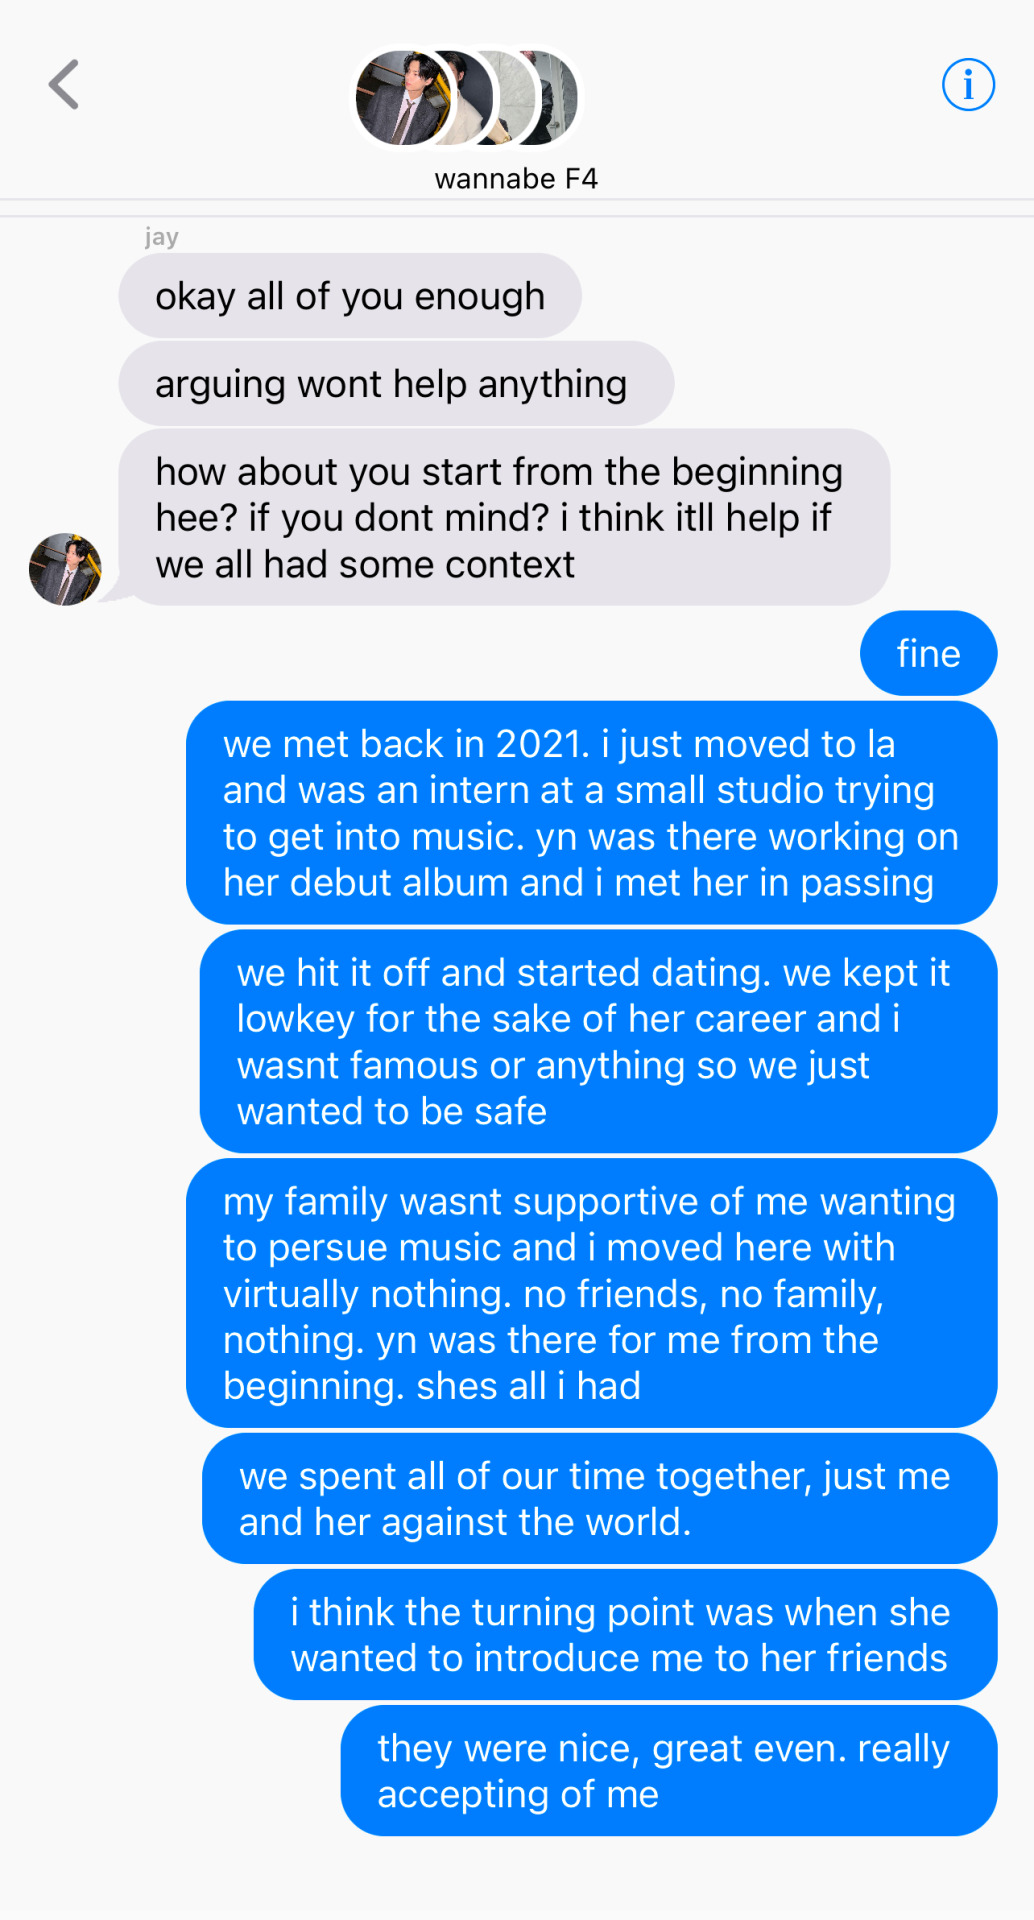Tap the blue "fine" bubble
This screenshot has width=1034, height=1920.
(928, 653)
